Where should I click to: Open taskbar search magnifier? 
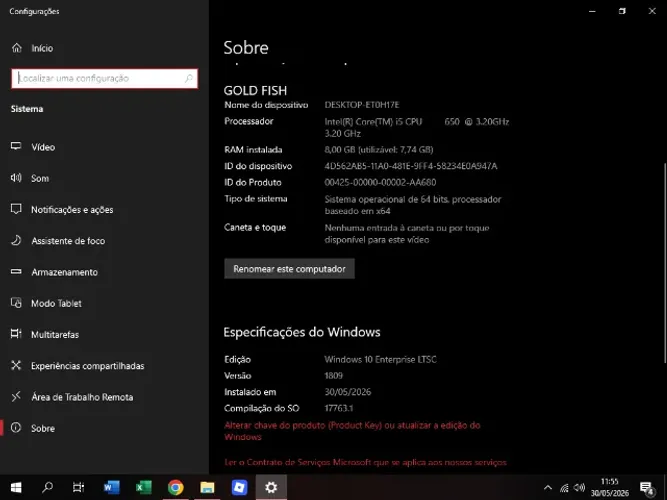48,487
